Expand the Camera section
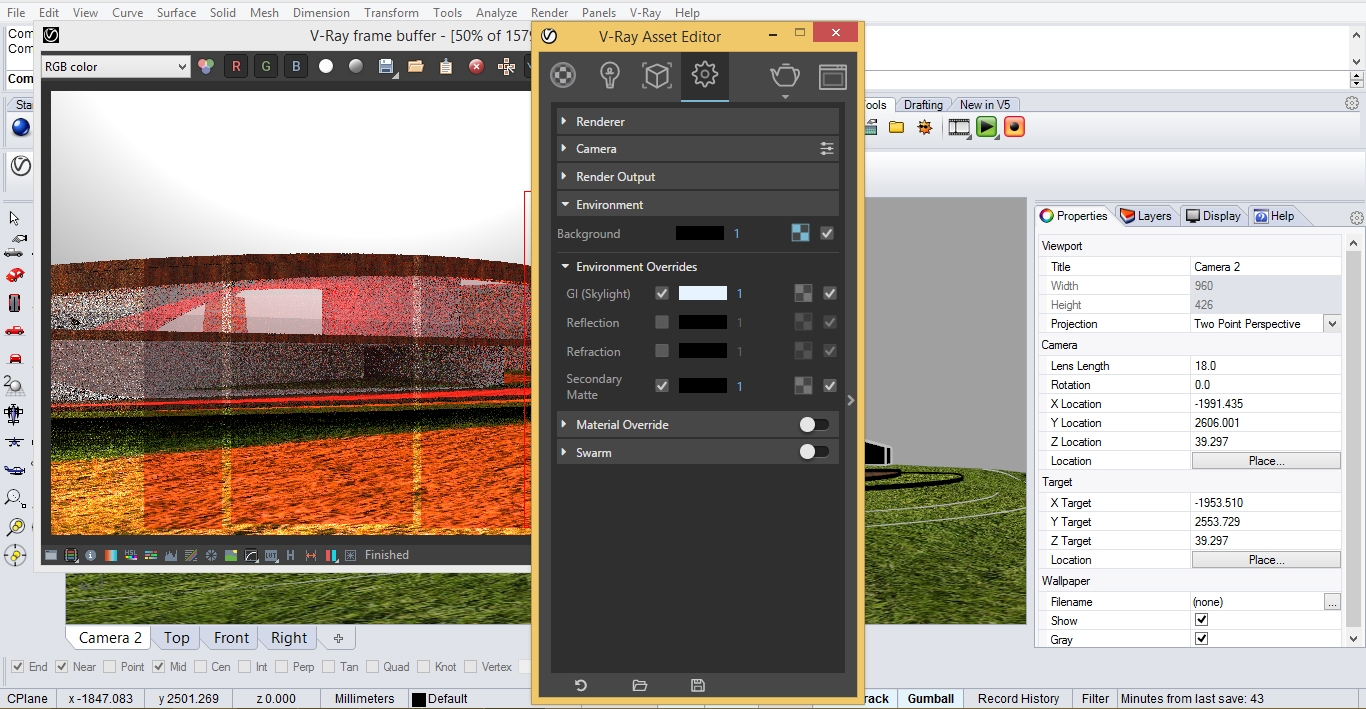 (698, 149)
